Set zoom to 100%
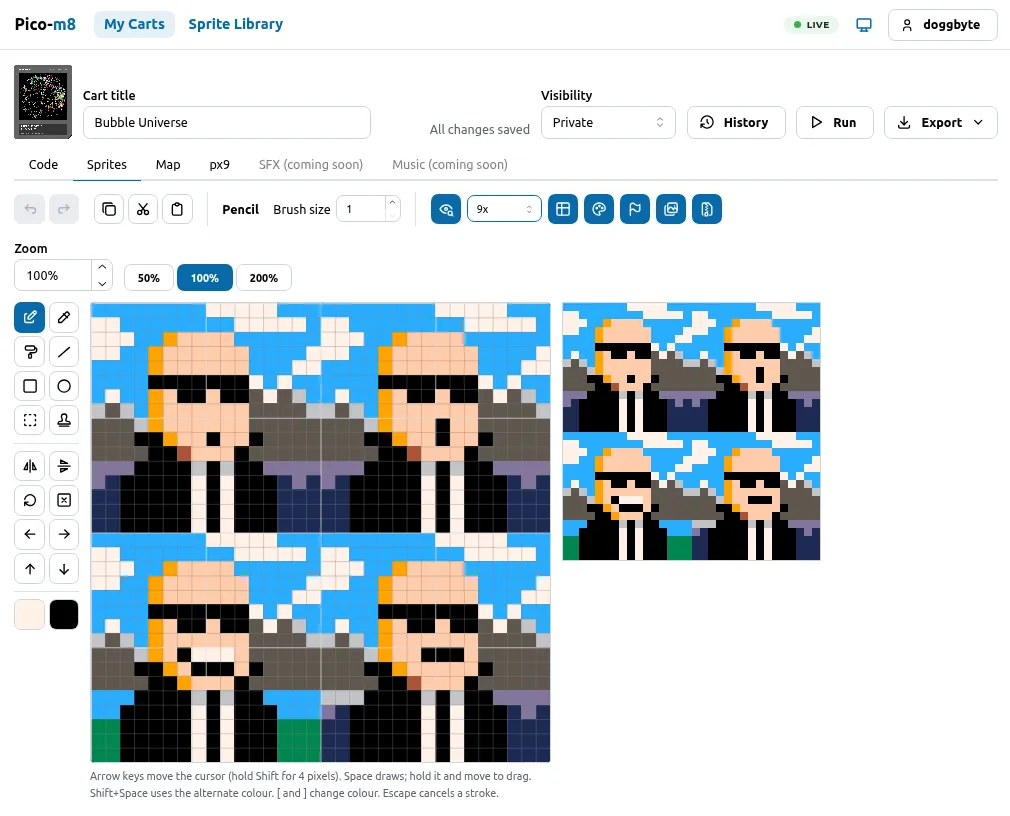Image resolution: width=1010 pixels, height=816 pixels. tap(205, 278)
